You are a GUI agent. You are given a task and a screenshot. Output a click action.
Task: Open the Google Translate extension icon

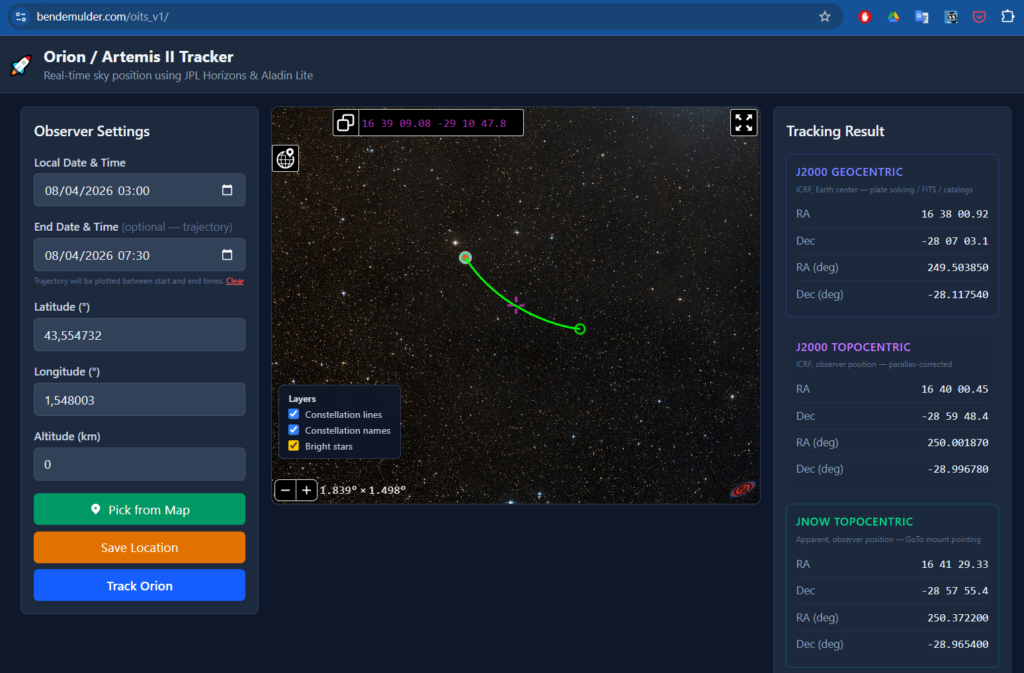pos(921,17)
